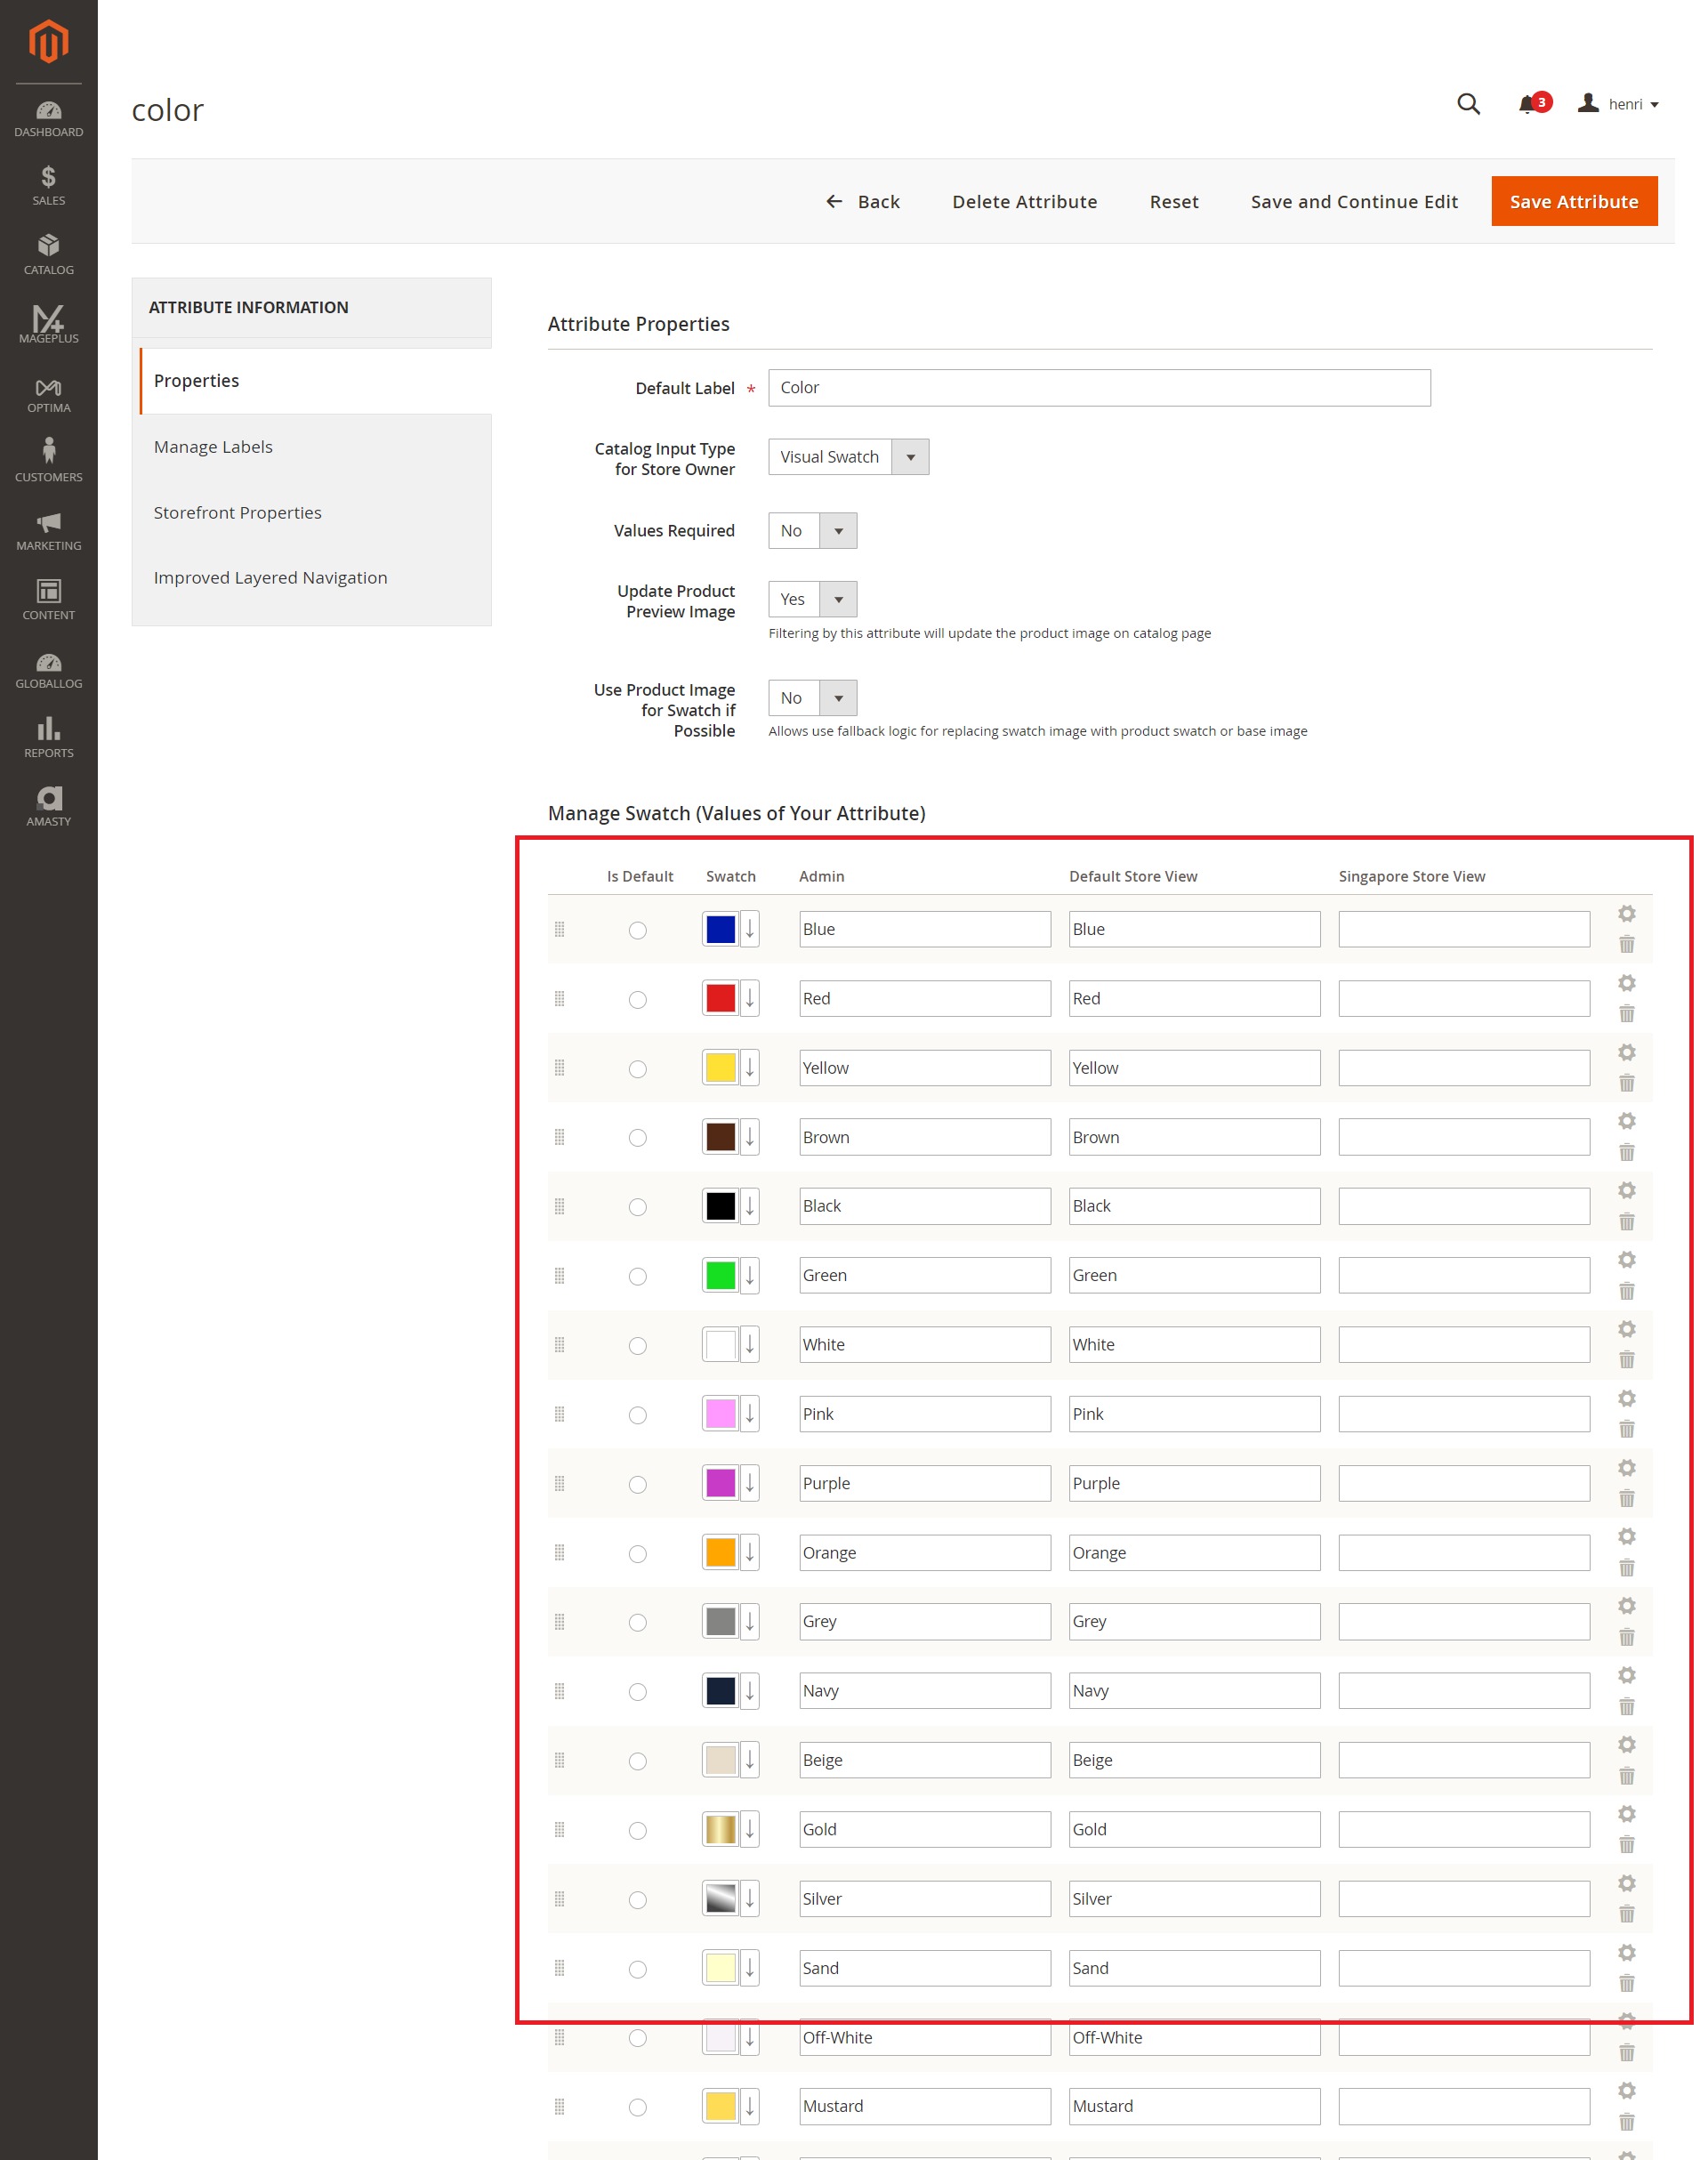Open settings gear for Red row
The image size is (1708, 2160).
tap(1626, 983)
